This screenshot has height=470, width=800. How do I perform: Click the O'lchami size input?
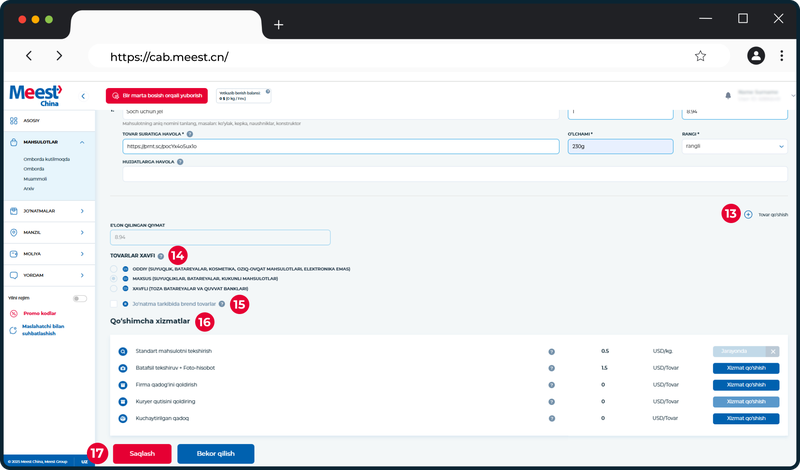620,146
